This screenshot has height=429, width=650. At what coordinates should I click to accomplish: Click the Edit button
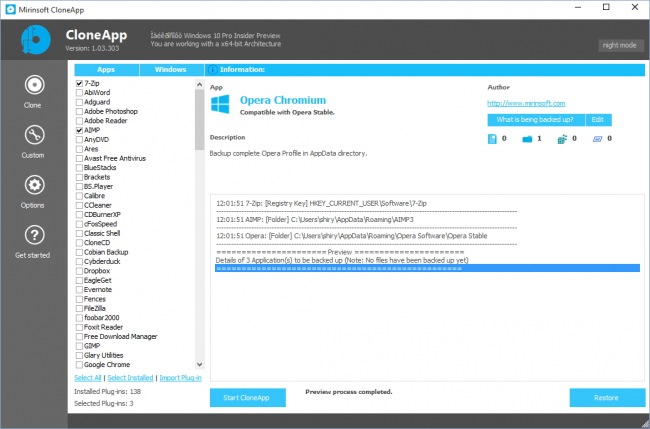(598, 120)
